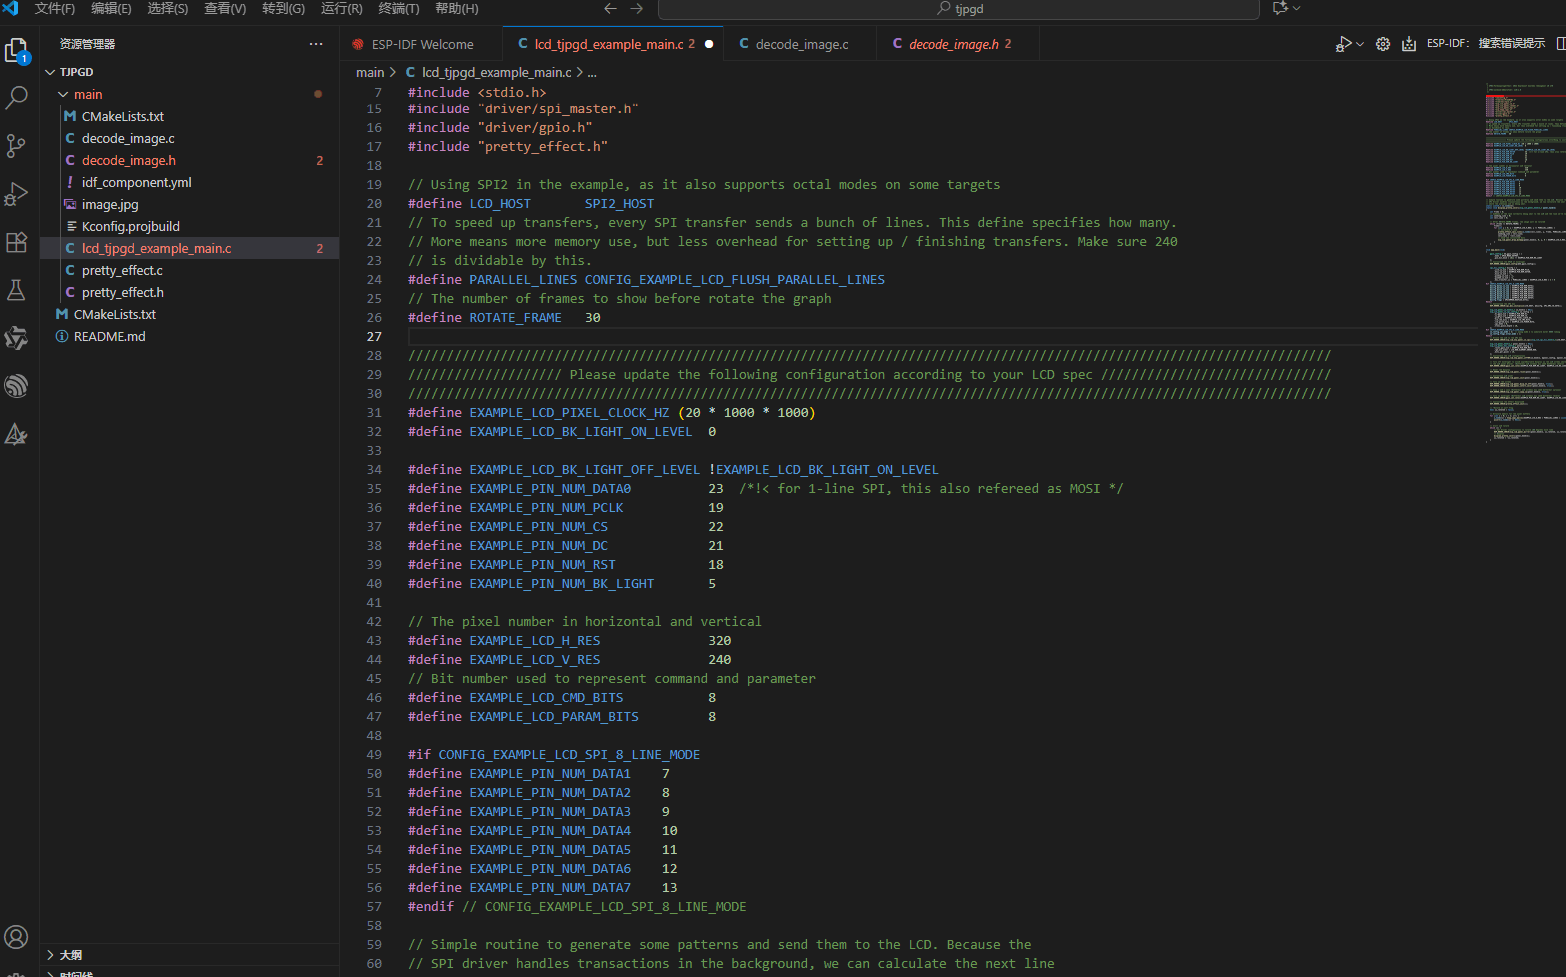Switch to ESP-IDF Welcome tab

pyautogui.click(x=420, y=44)
